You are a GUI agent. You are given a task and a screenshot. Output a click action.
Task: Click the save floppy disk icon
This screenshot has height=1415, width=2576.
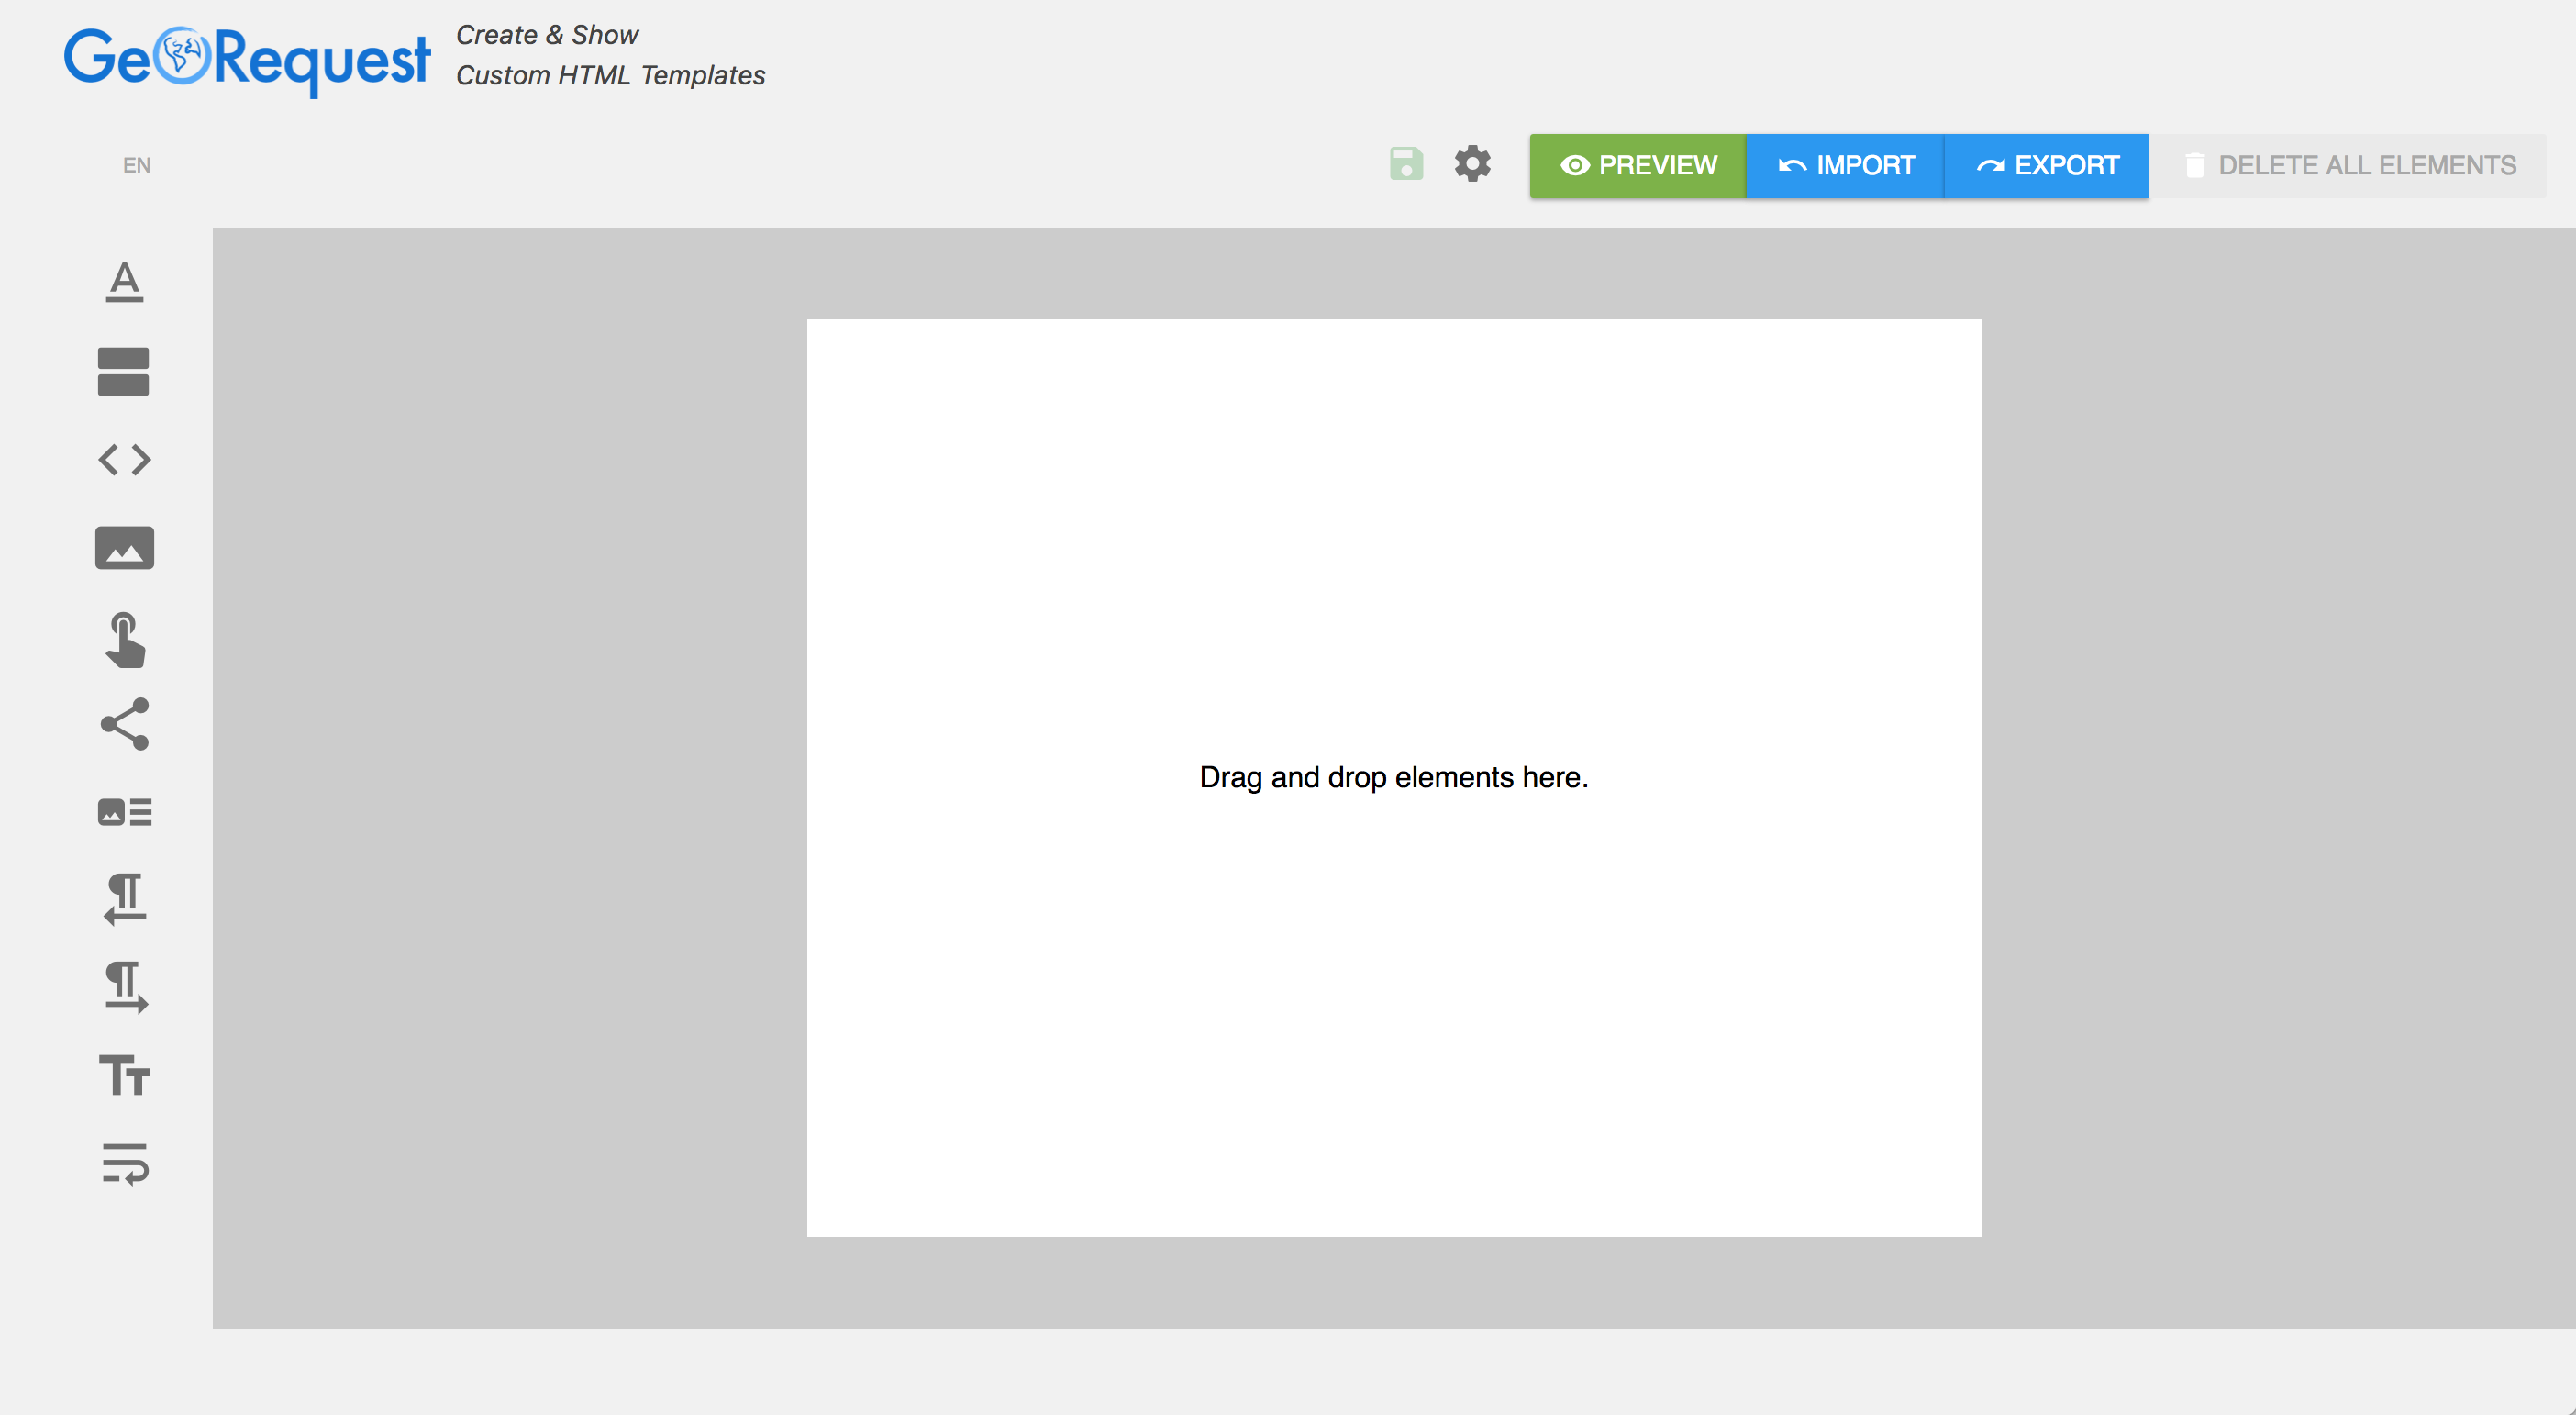(1406, 164)
